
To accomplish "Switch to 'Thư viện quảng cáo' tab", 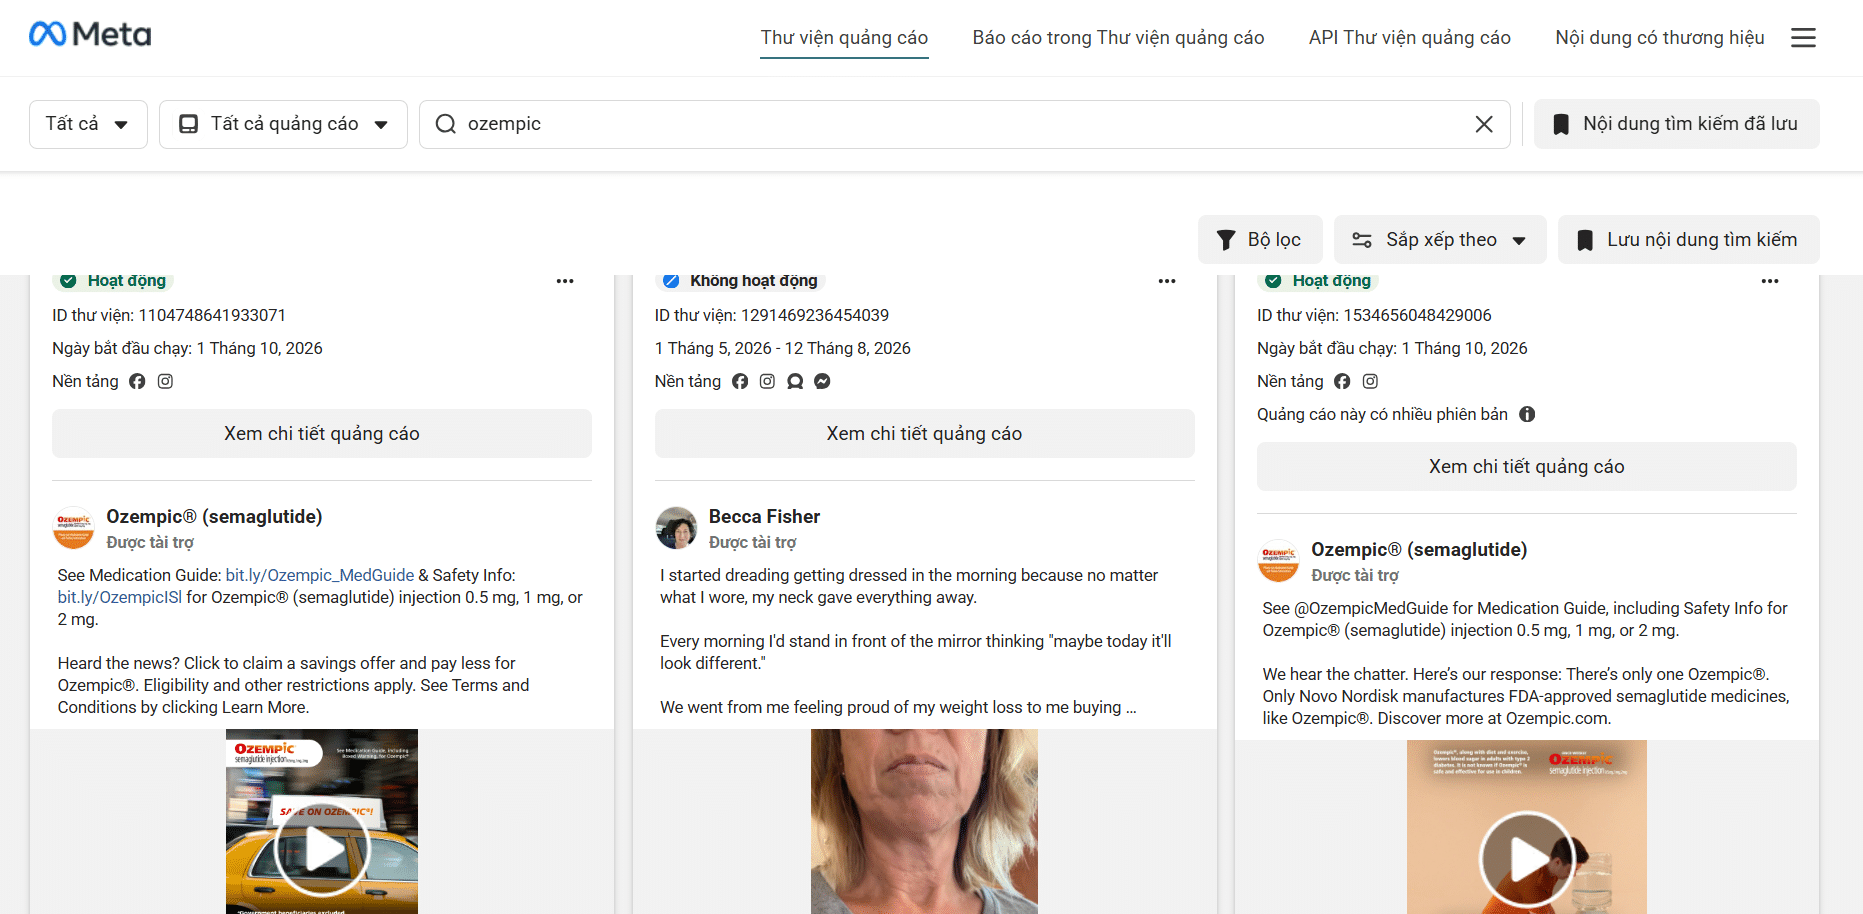I will (844, 38).
